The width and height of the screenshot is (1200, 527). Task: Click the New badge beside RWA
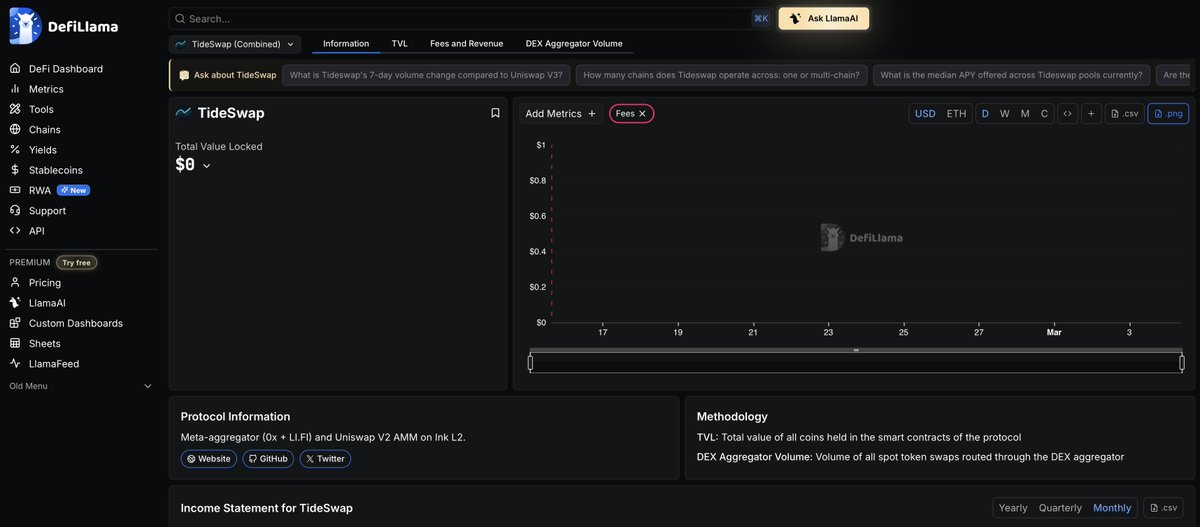point(73,190)
